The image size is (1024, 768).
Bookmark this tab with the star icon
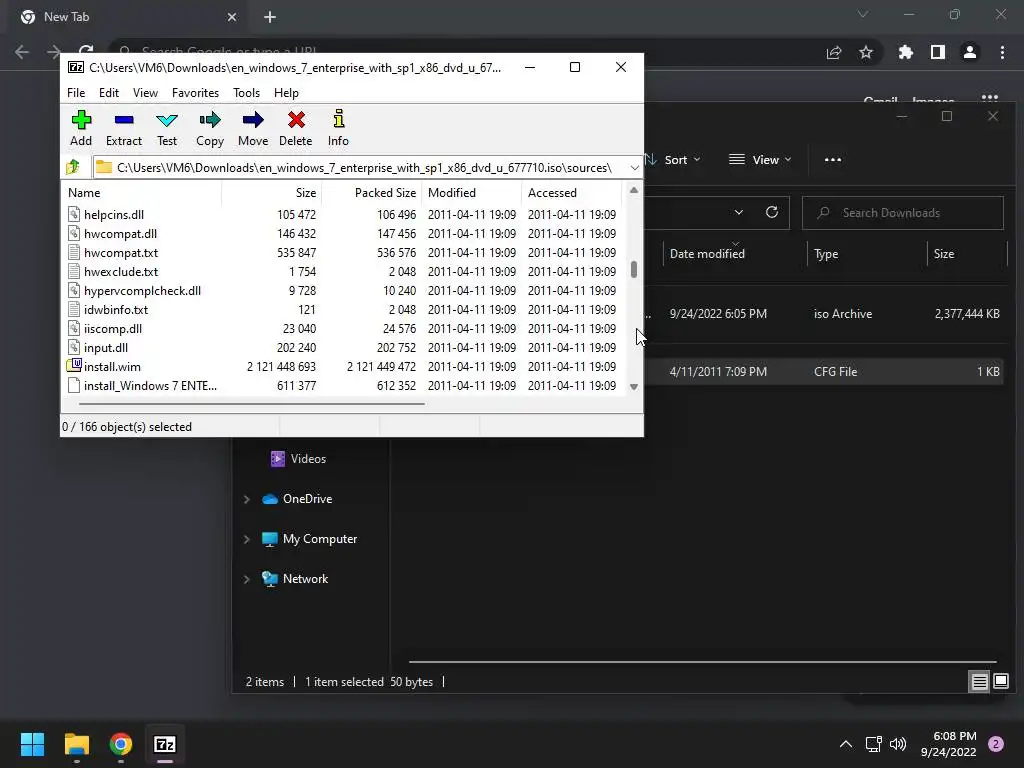click(x=866, y=52)
